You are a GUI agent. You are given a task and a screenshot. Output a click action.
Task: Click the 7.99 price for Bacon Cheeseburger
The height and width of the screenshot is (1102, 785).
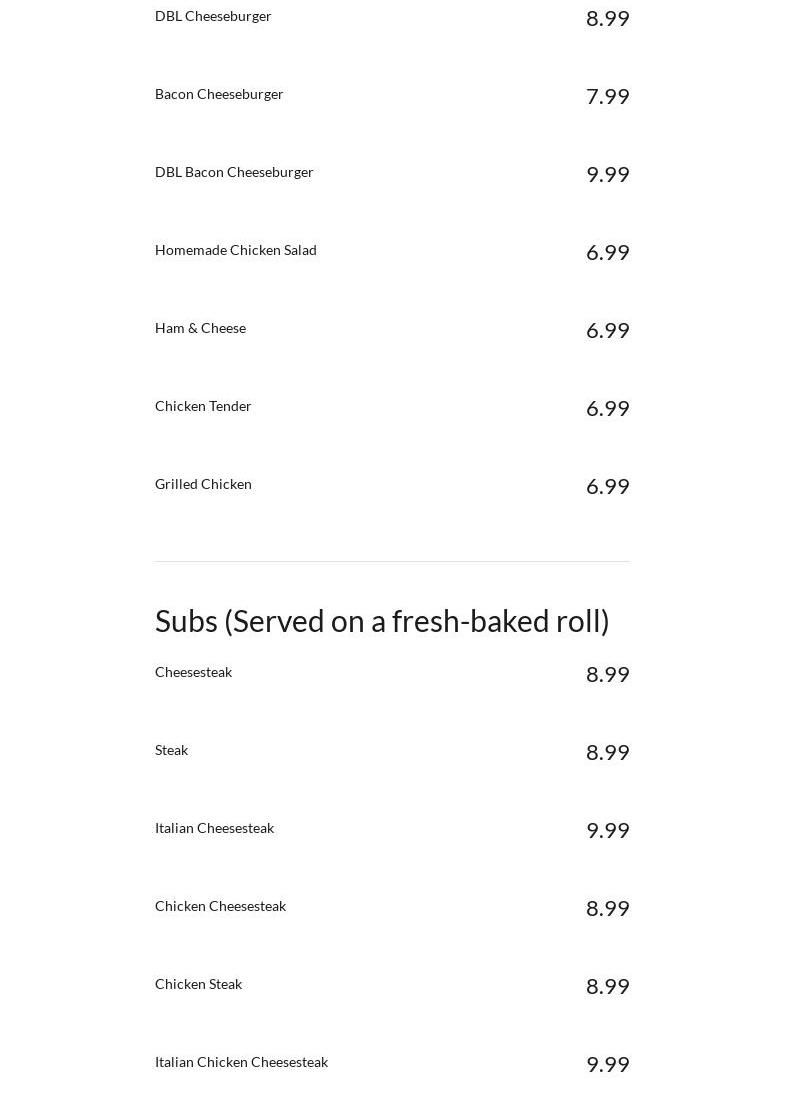[x=607, y=96]
